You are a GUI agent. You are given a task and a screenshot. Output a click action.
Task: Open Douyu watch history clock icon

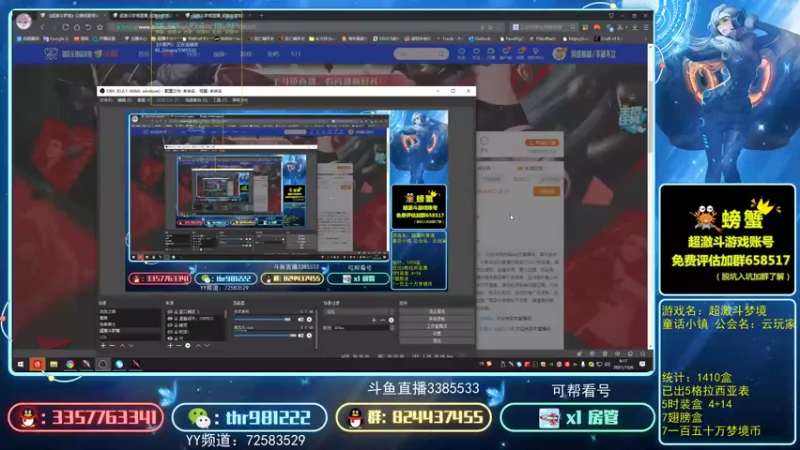pos(461,53)
